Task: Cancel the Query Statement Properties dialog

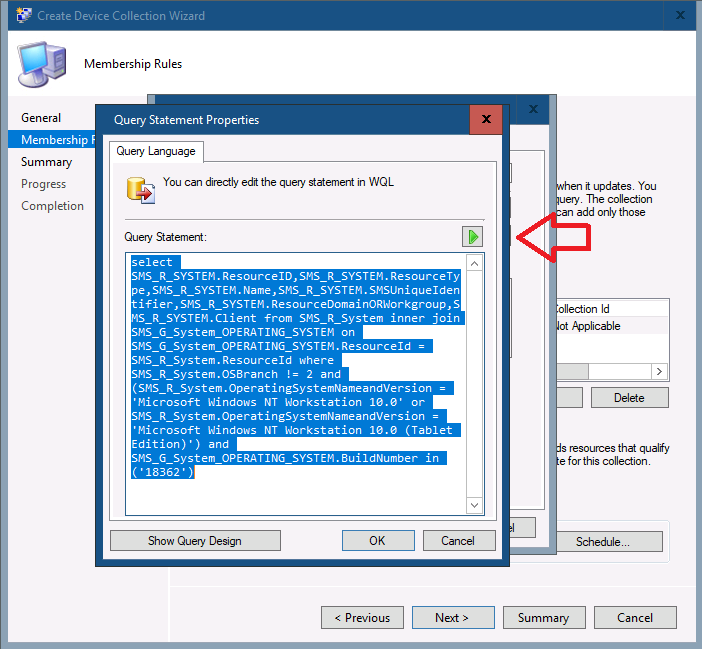Action: point(459,541)
